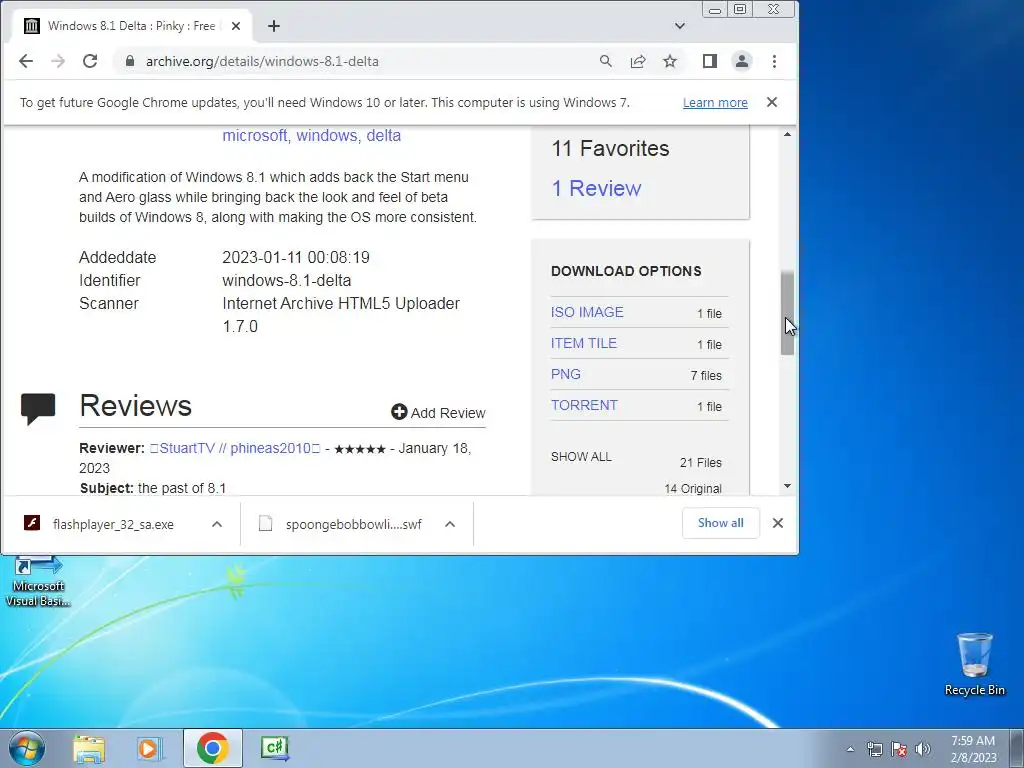The height and width of the screenshot is (768, 1024).
Task: Open the Chrome profile menu
Action: click(742, 61)
